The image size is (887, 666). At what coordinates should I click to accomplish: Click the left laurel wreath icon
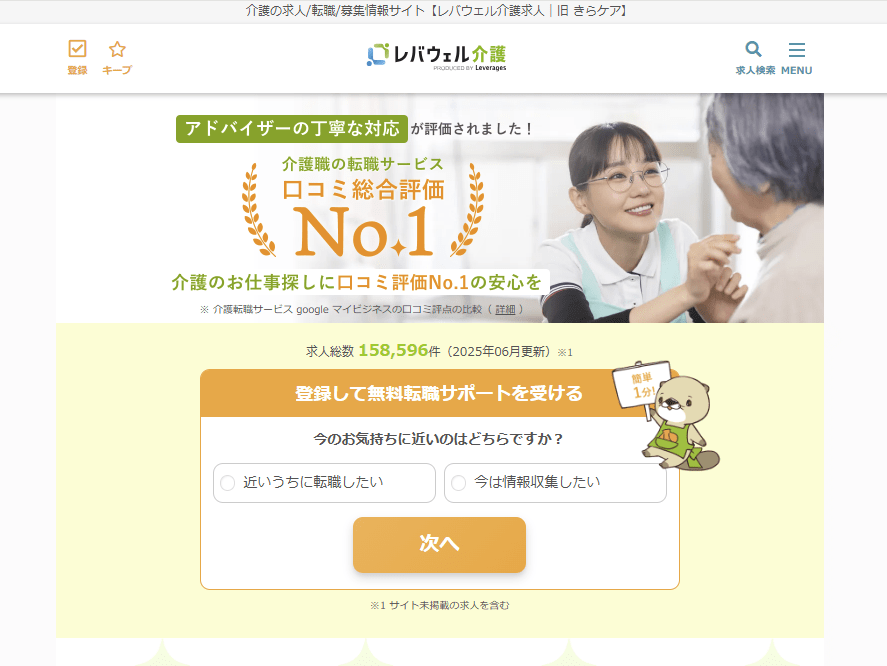click(x=258, y=210)
